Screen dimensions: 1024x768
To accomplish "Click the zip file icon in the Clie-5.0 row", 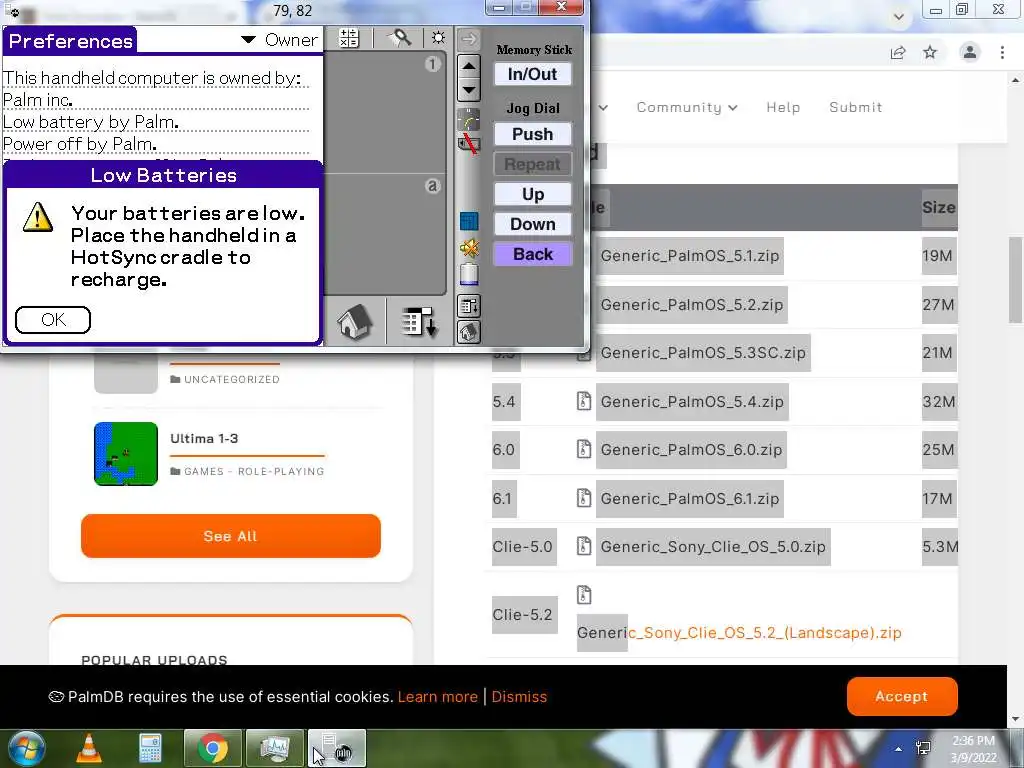I will [x=584, y=546].
